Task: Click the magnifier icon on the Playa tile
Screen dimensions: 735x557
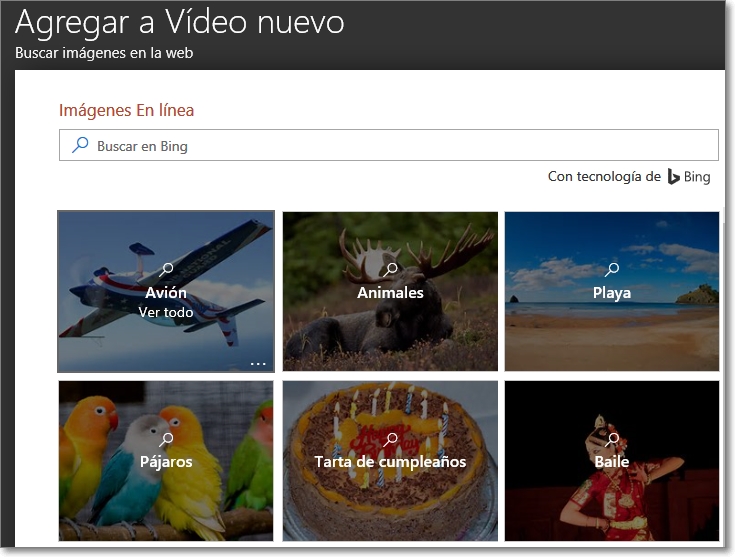Action: pyautogui.click(x=612, y=269)
